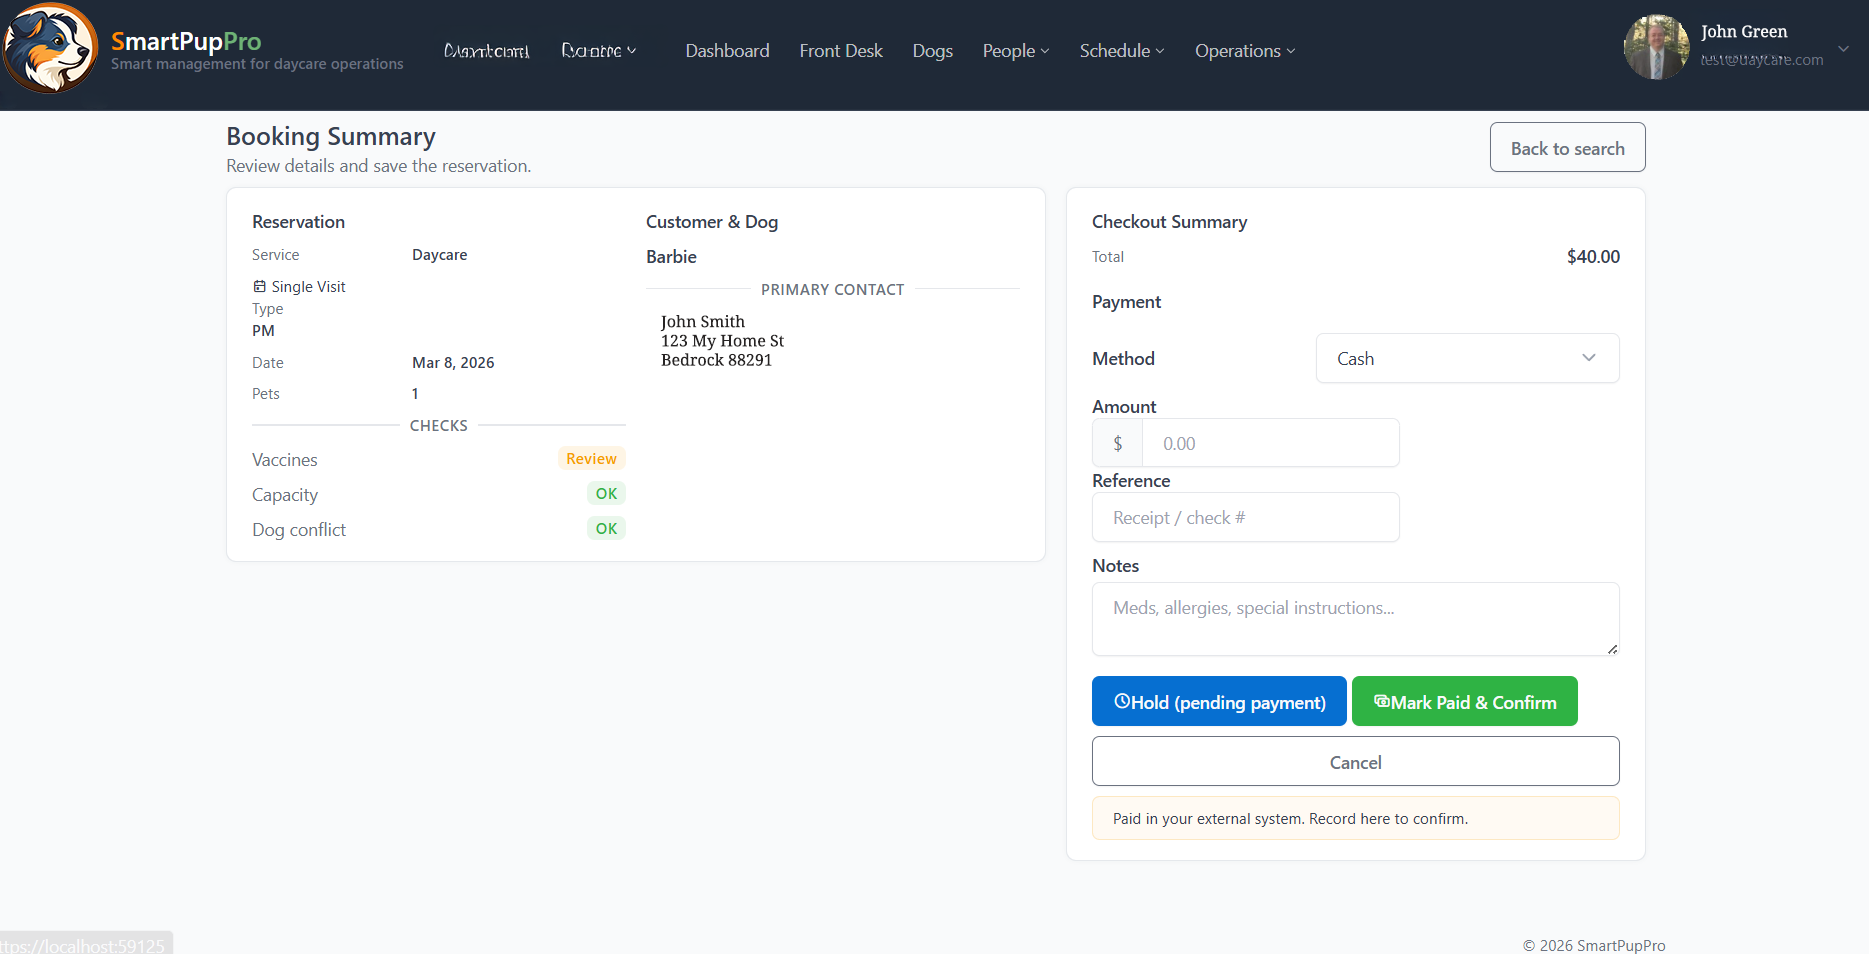
Task: Click the Reference receipt/check field
Action: 1245,518
